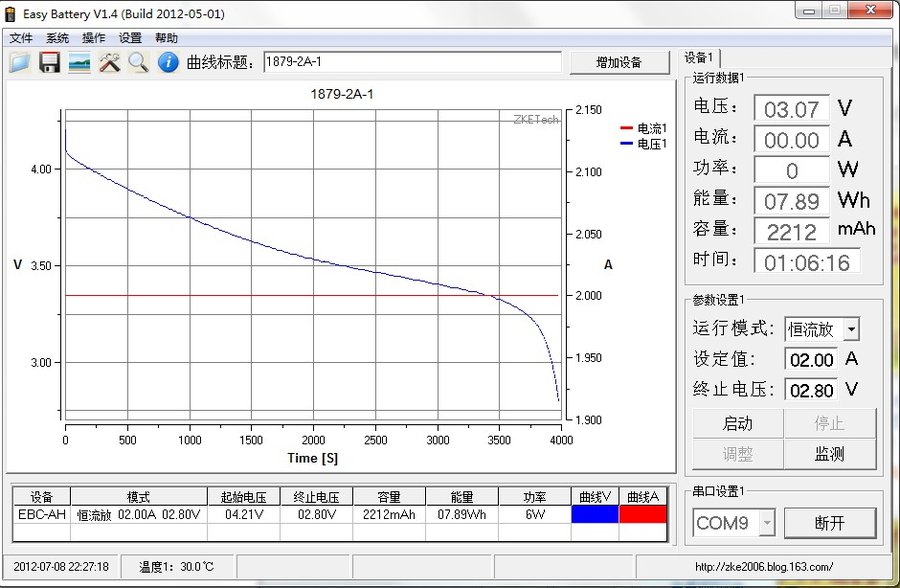Click the Easy Battery title bar app icon

coord(10,14)
